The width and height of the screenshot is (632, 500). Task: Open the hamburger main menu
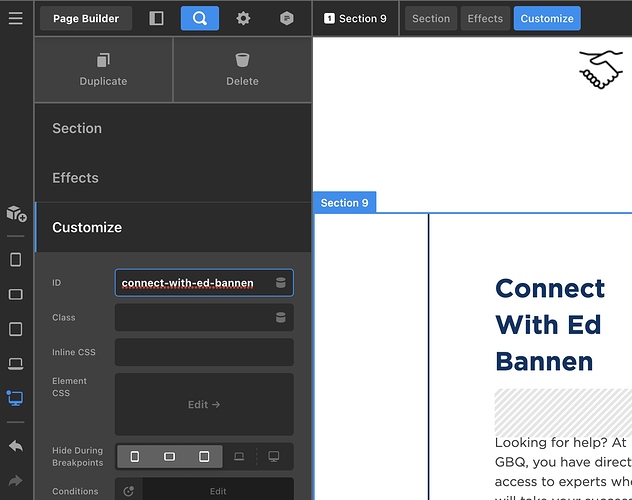click(x=16, y=18)
